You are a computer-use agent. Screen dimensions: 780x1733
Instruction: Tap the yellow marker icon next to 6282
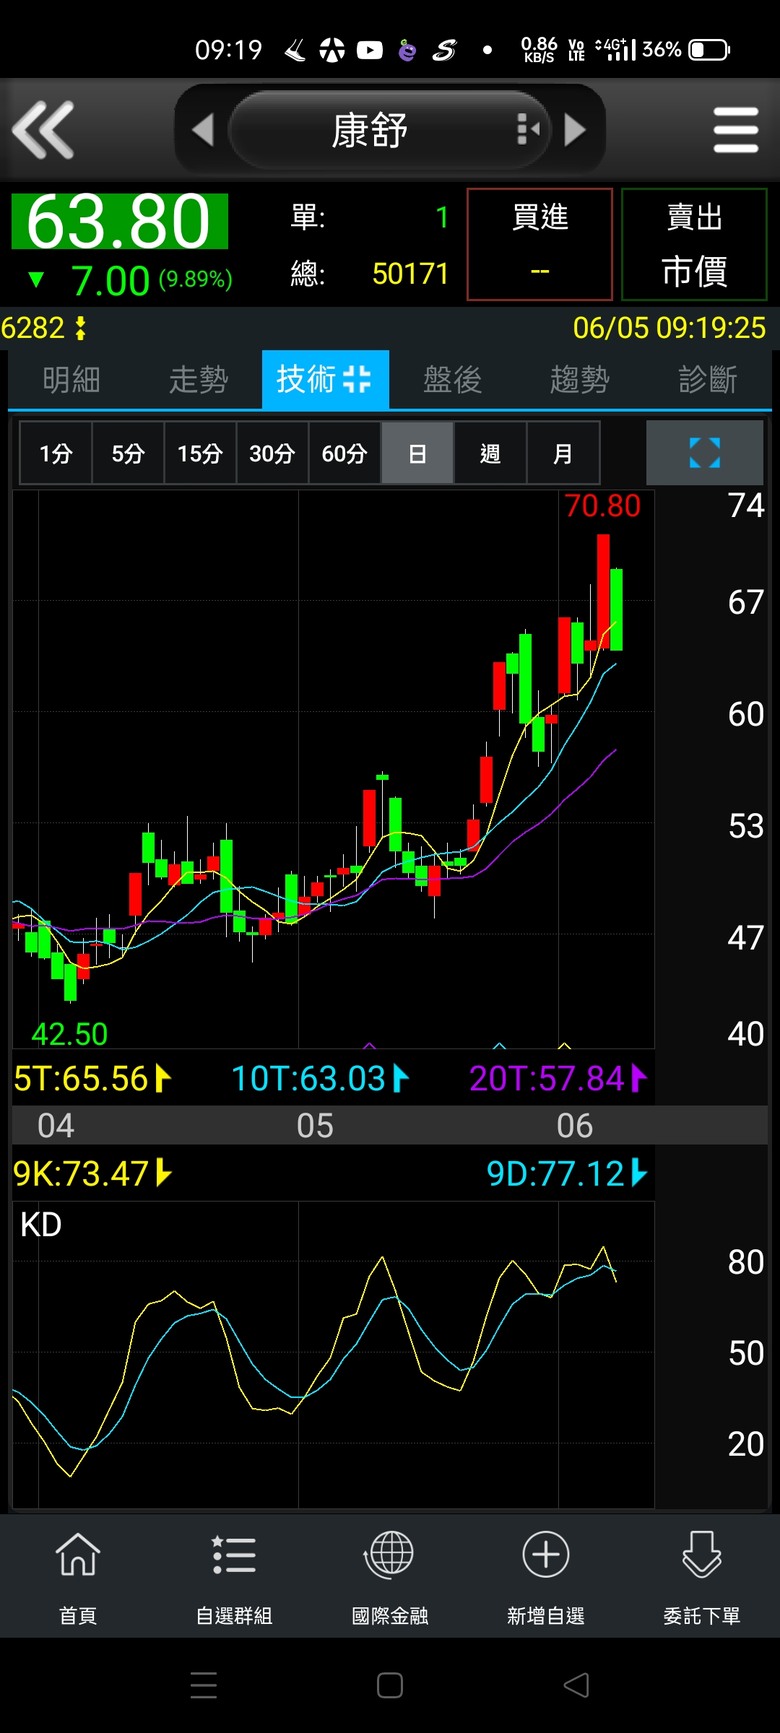point(80,328)
